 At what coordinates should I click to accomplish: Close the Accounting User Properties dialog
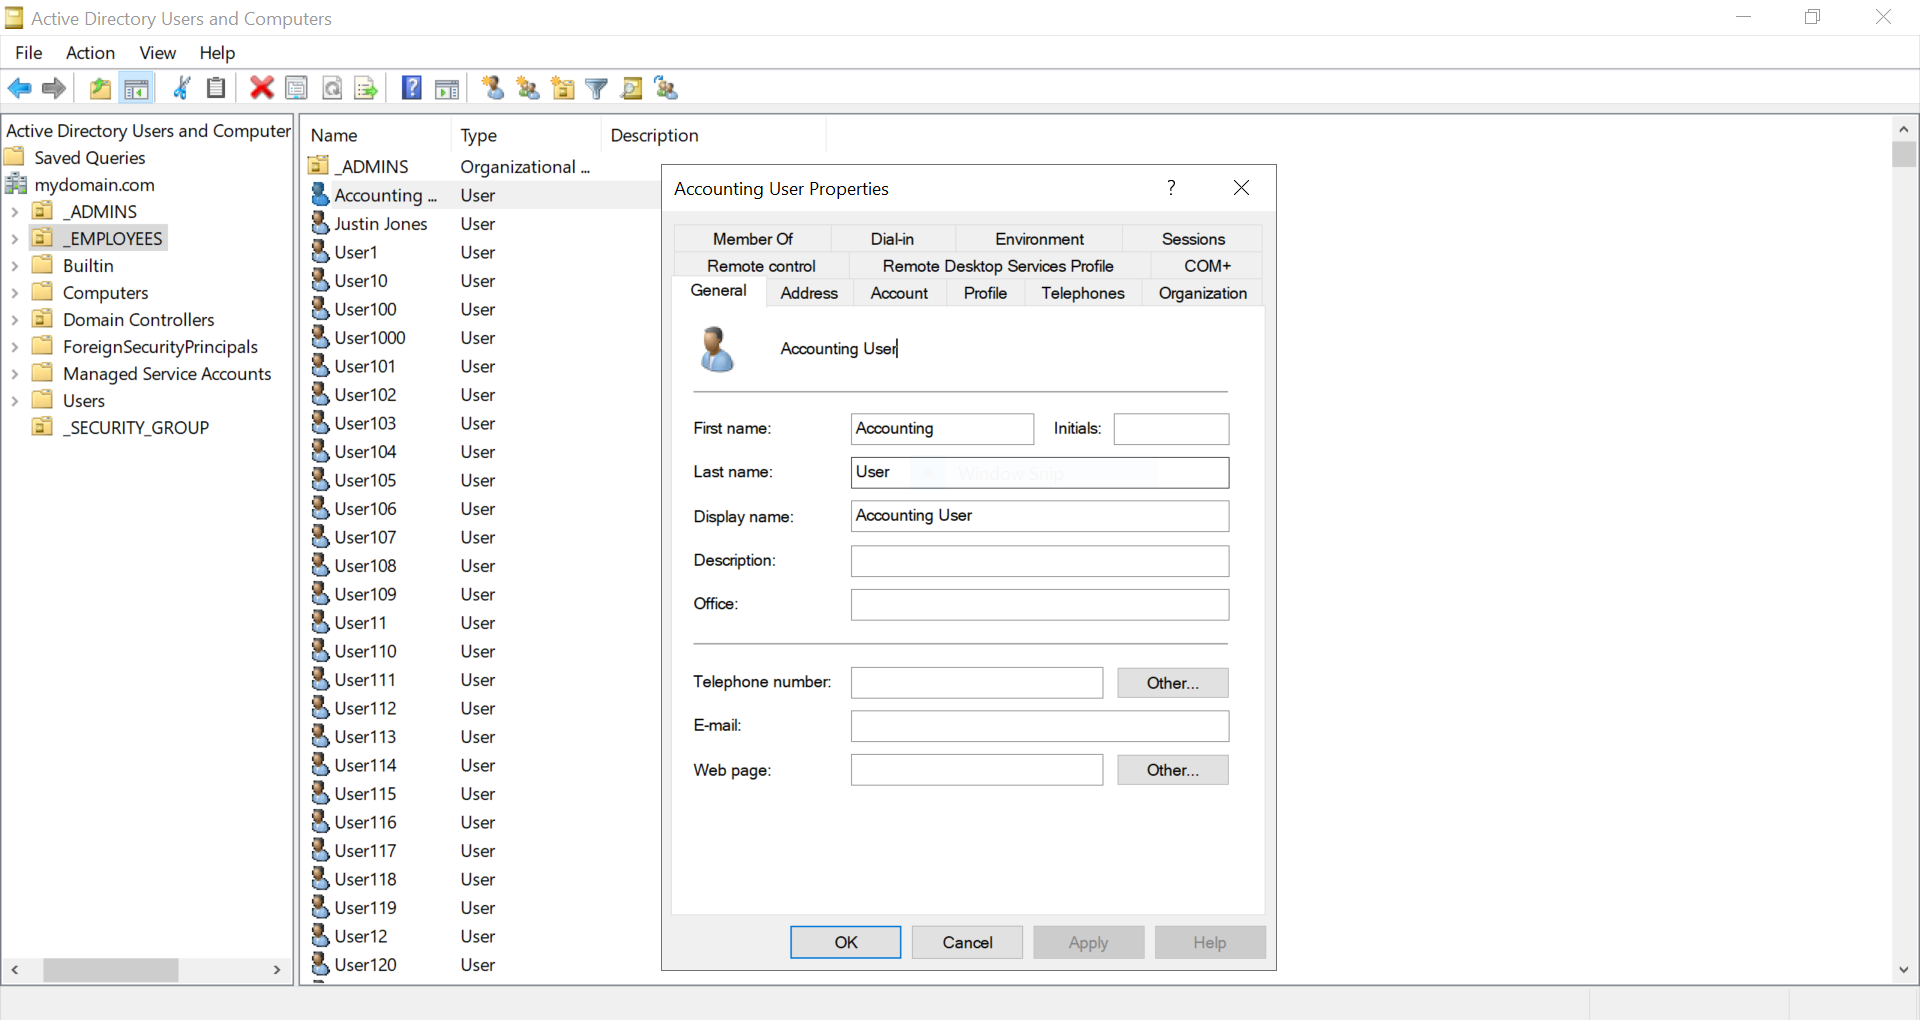(x=1241, y=188)
